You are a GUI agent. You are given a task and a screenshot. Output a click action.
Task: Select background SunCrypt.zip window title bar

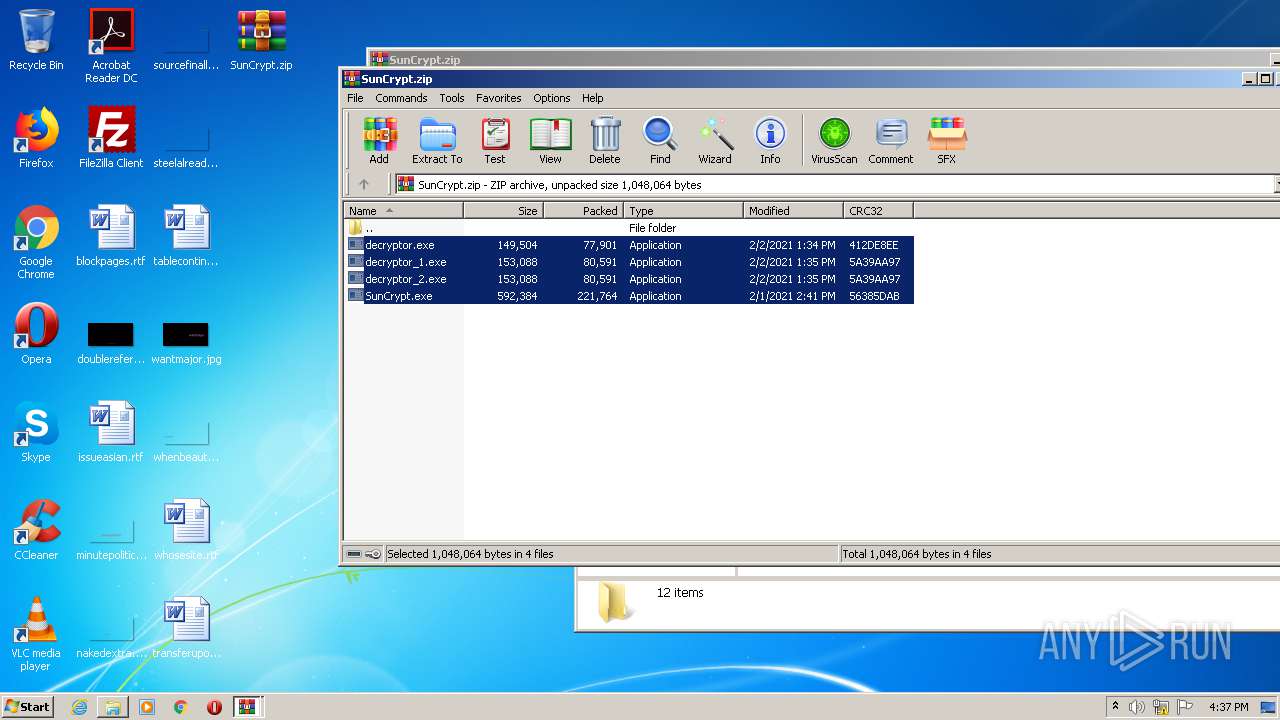[824, 59]
